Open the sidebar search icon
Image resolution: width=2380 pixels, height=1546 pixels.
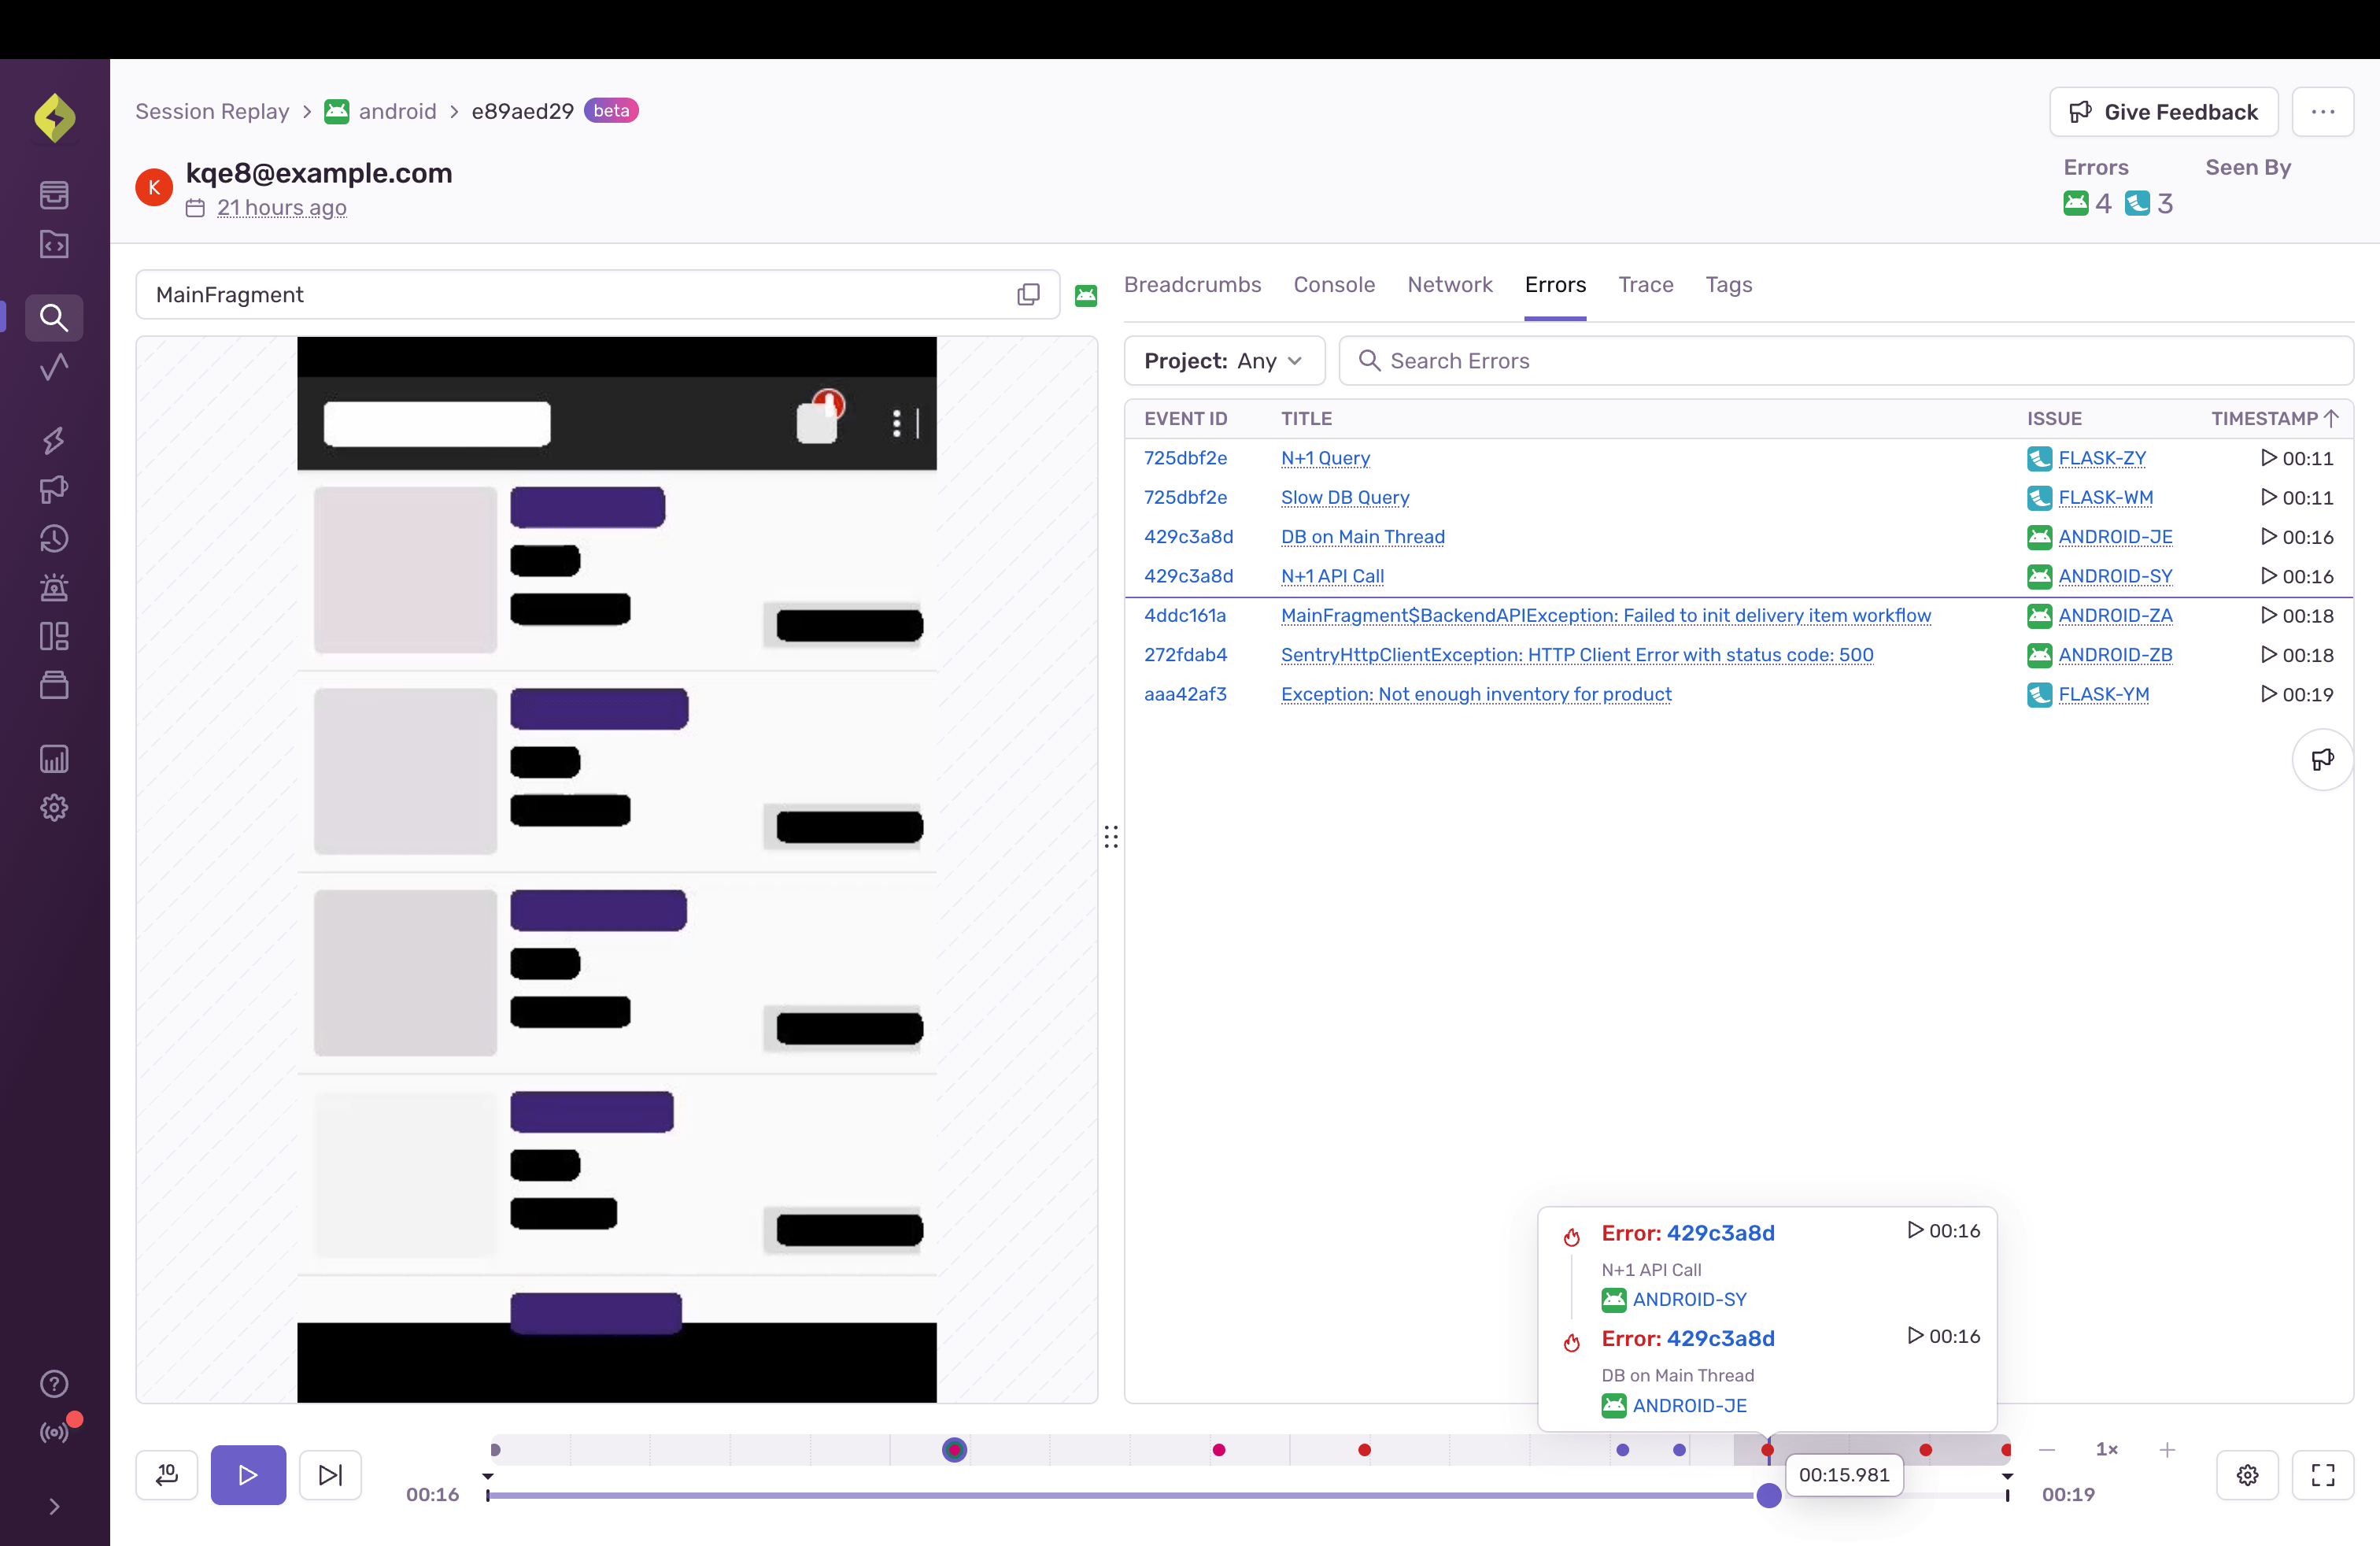coord(54,318)
